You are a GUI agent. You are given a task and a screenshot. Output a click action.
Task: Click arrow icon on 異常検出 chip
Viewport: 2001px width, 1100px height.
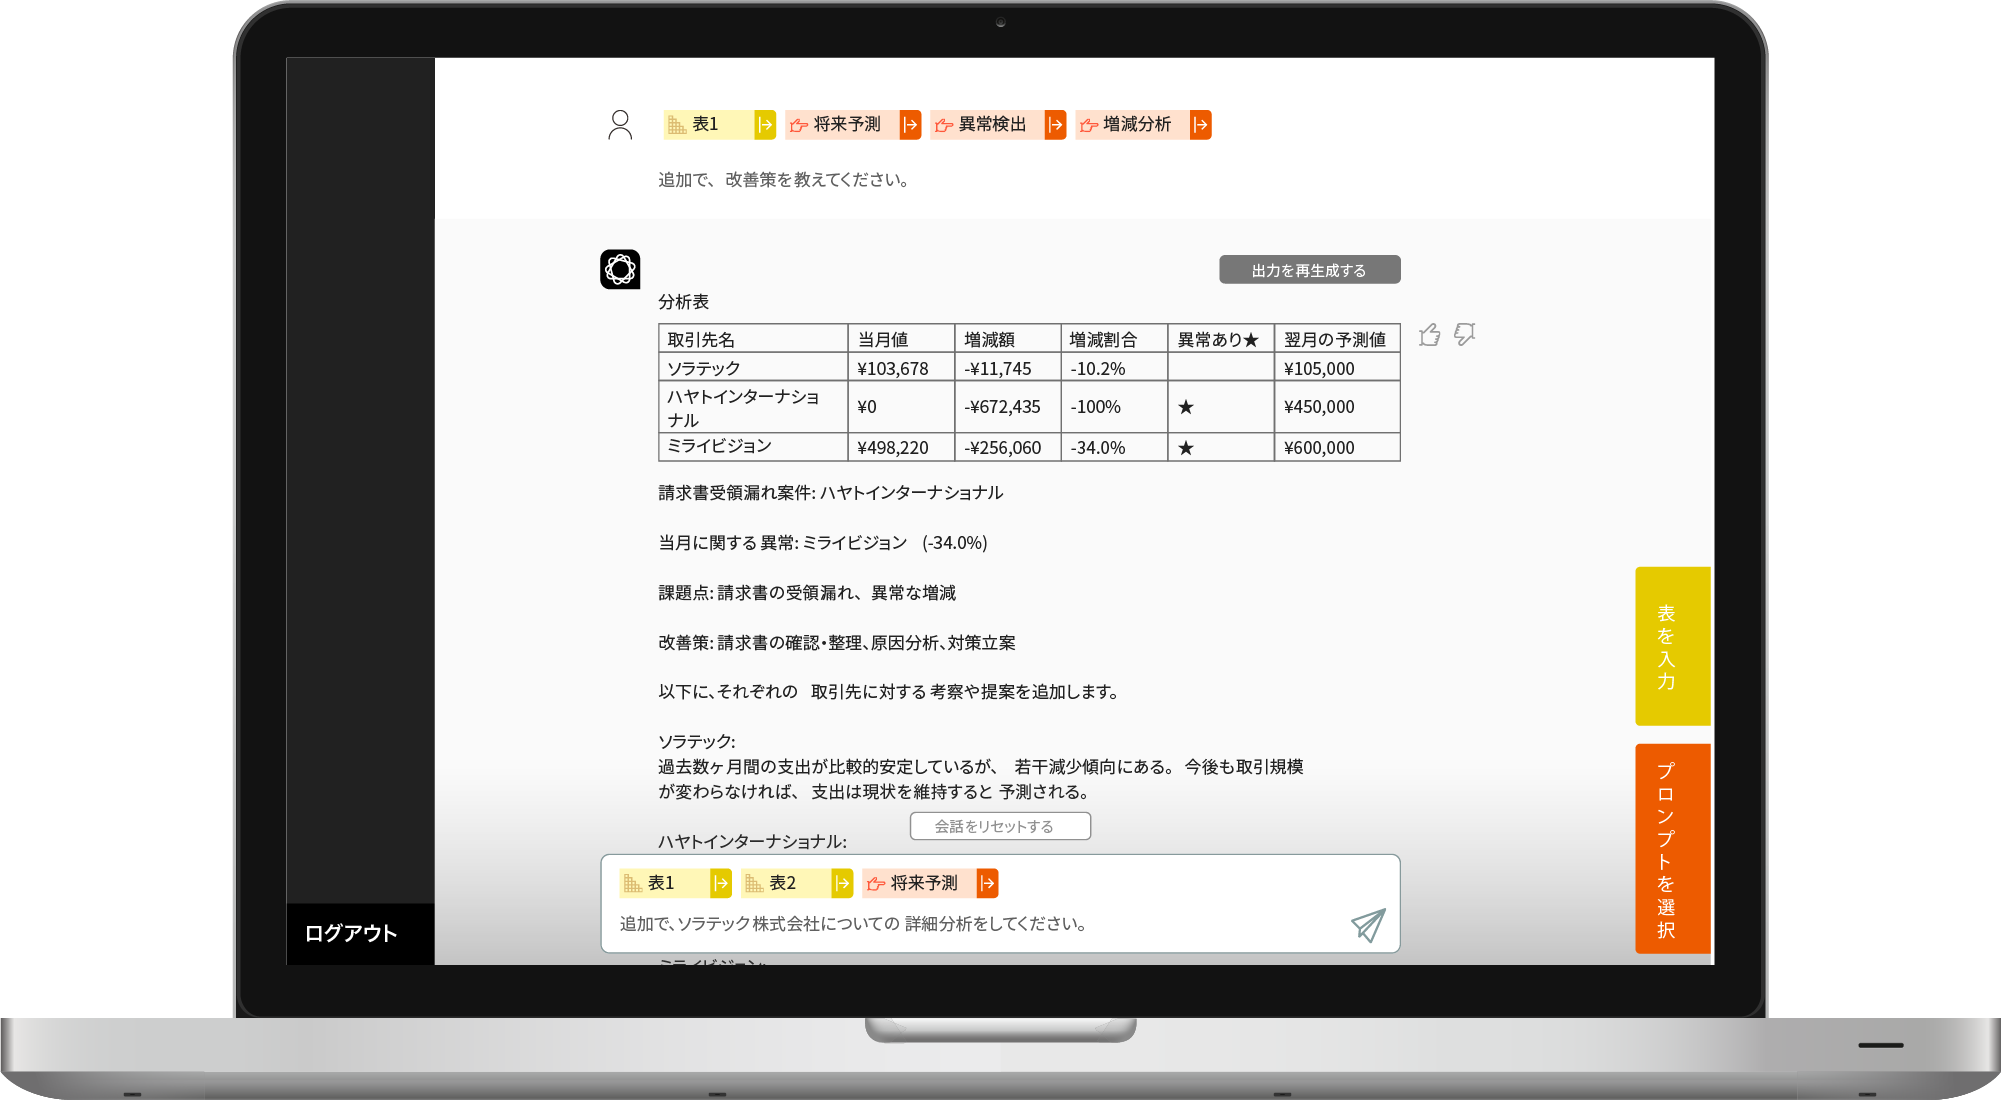pyautogui.click(x=1055, y=125)
